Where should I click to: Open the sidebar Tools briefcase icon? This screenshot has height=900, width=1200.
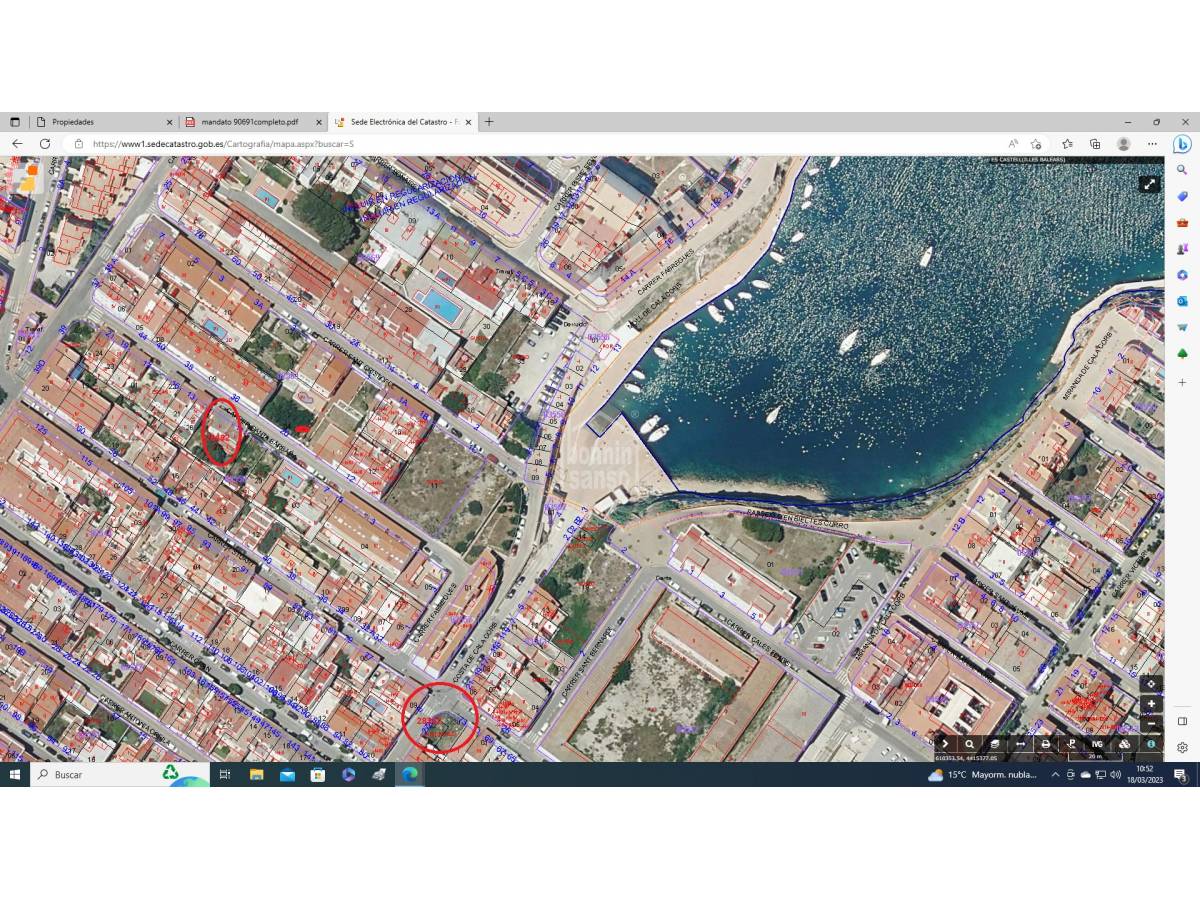tap(1182, 222)
